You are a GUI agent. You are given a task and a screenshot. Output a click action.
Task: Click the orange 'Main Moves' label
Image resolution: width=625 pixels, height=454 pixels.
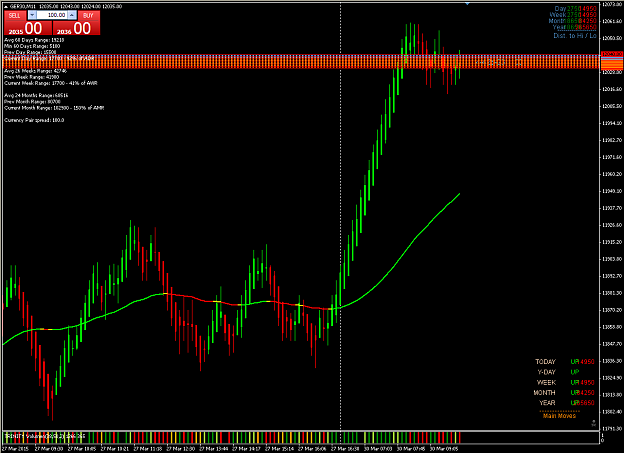point(559,416)
